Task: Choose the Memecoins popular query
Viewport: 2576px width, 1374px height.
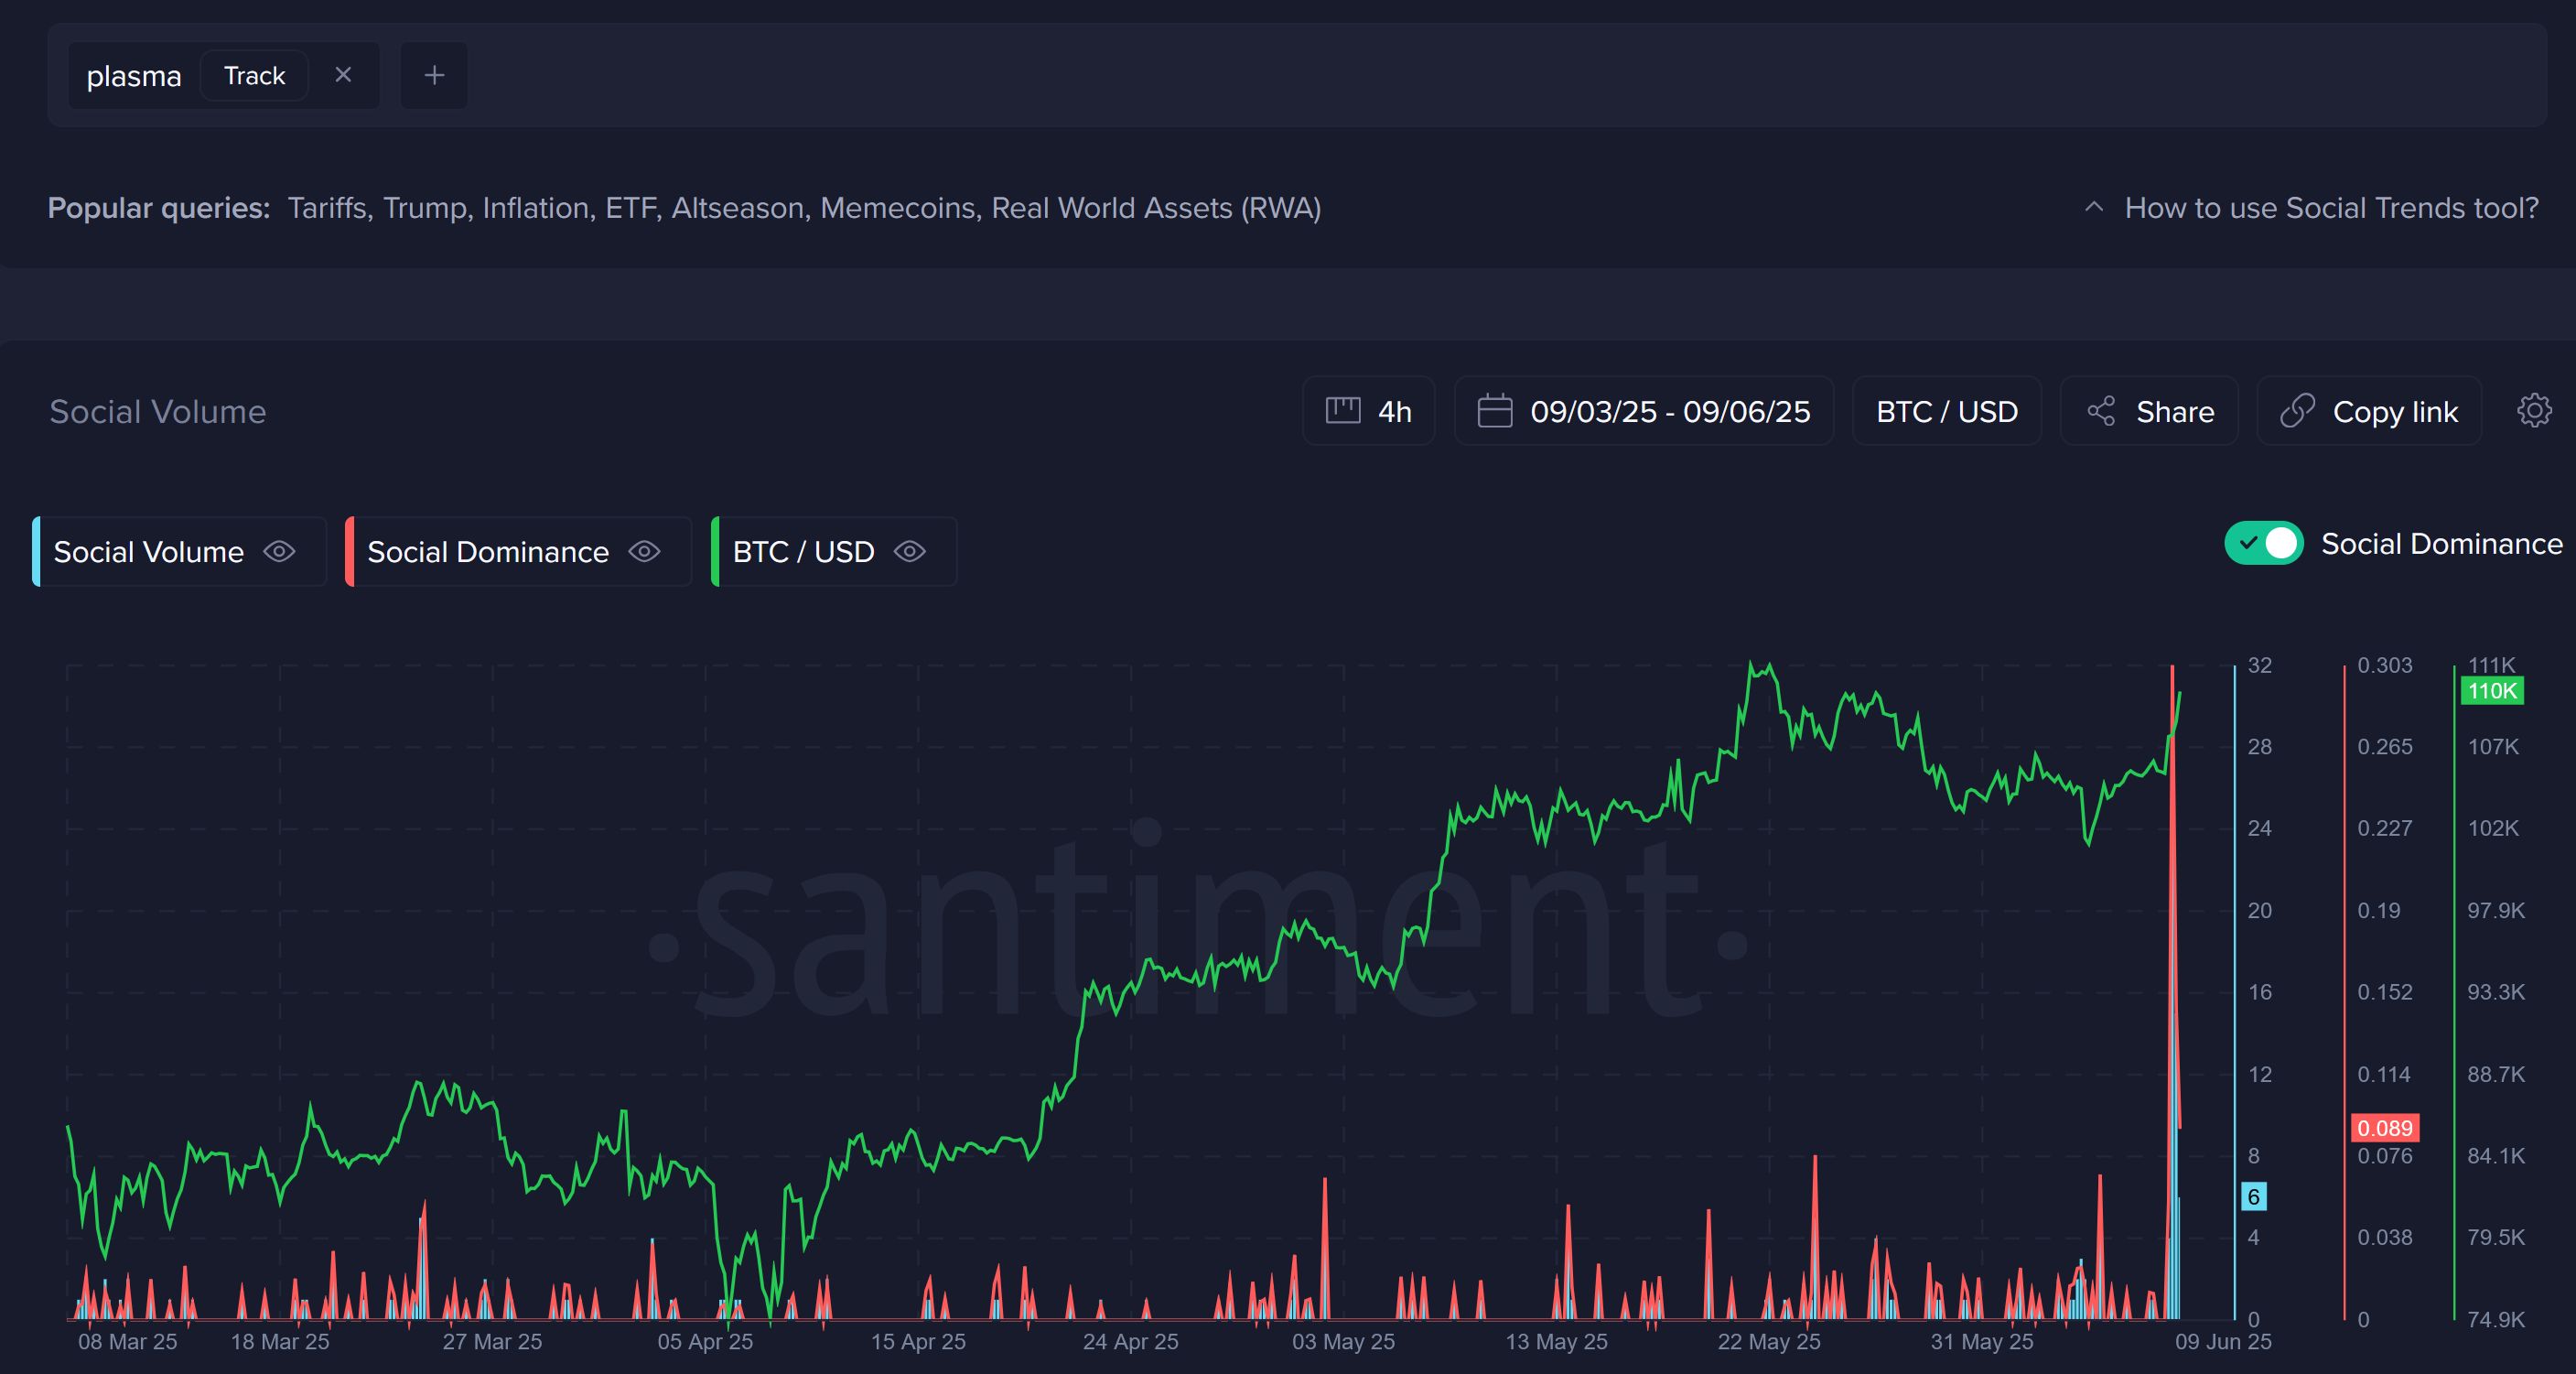Action: pyautogui.click(x=899, y=208)
